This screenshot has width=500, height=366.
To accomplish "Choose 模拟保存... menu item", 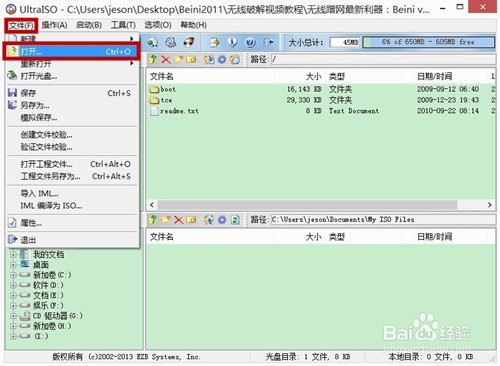I will click(x=72, y=117).
